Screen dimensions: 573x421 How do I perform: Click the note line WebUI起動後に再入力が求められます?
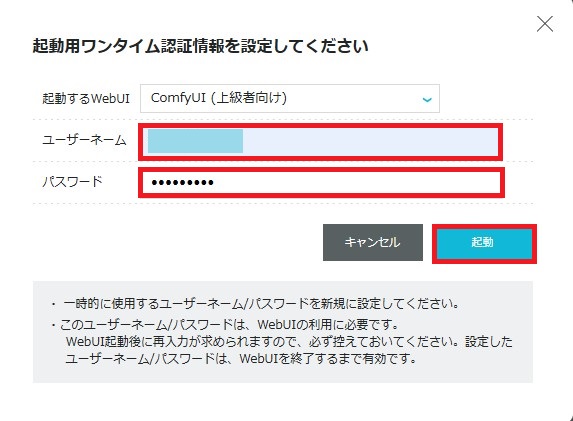click(289, 342)
